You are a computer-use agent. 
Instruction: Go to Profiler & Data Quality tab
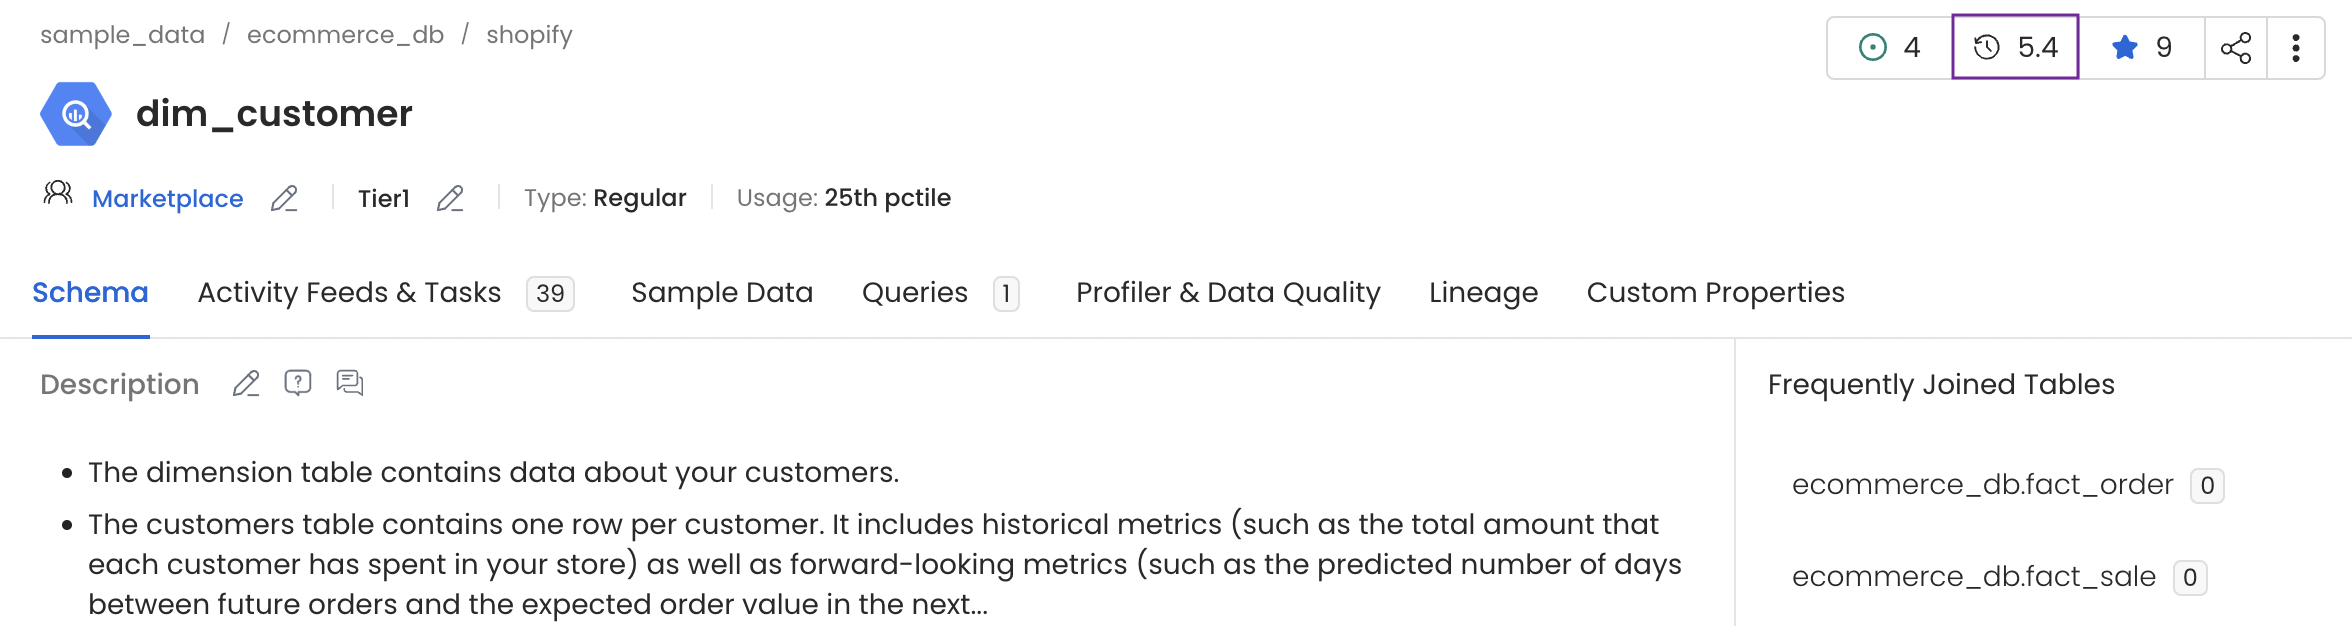(1228, 293)
